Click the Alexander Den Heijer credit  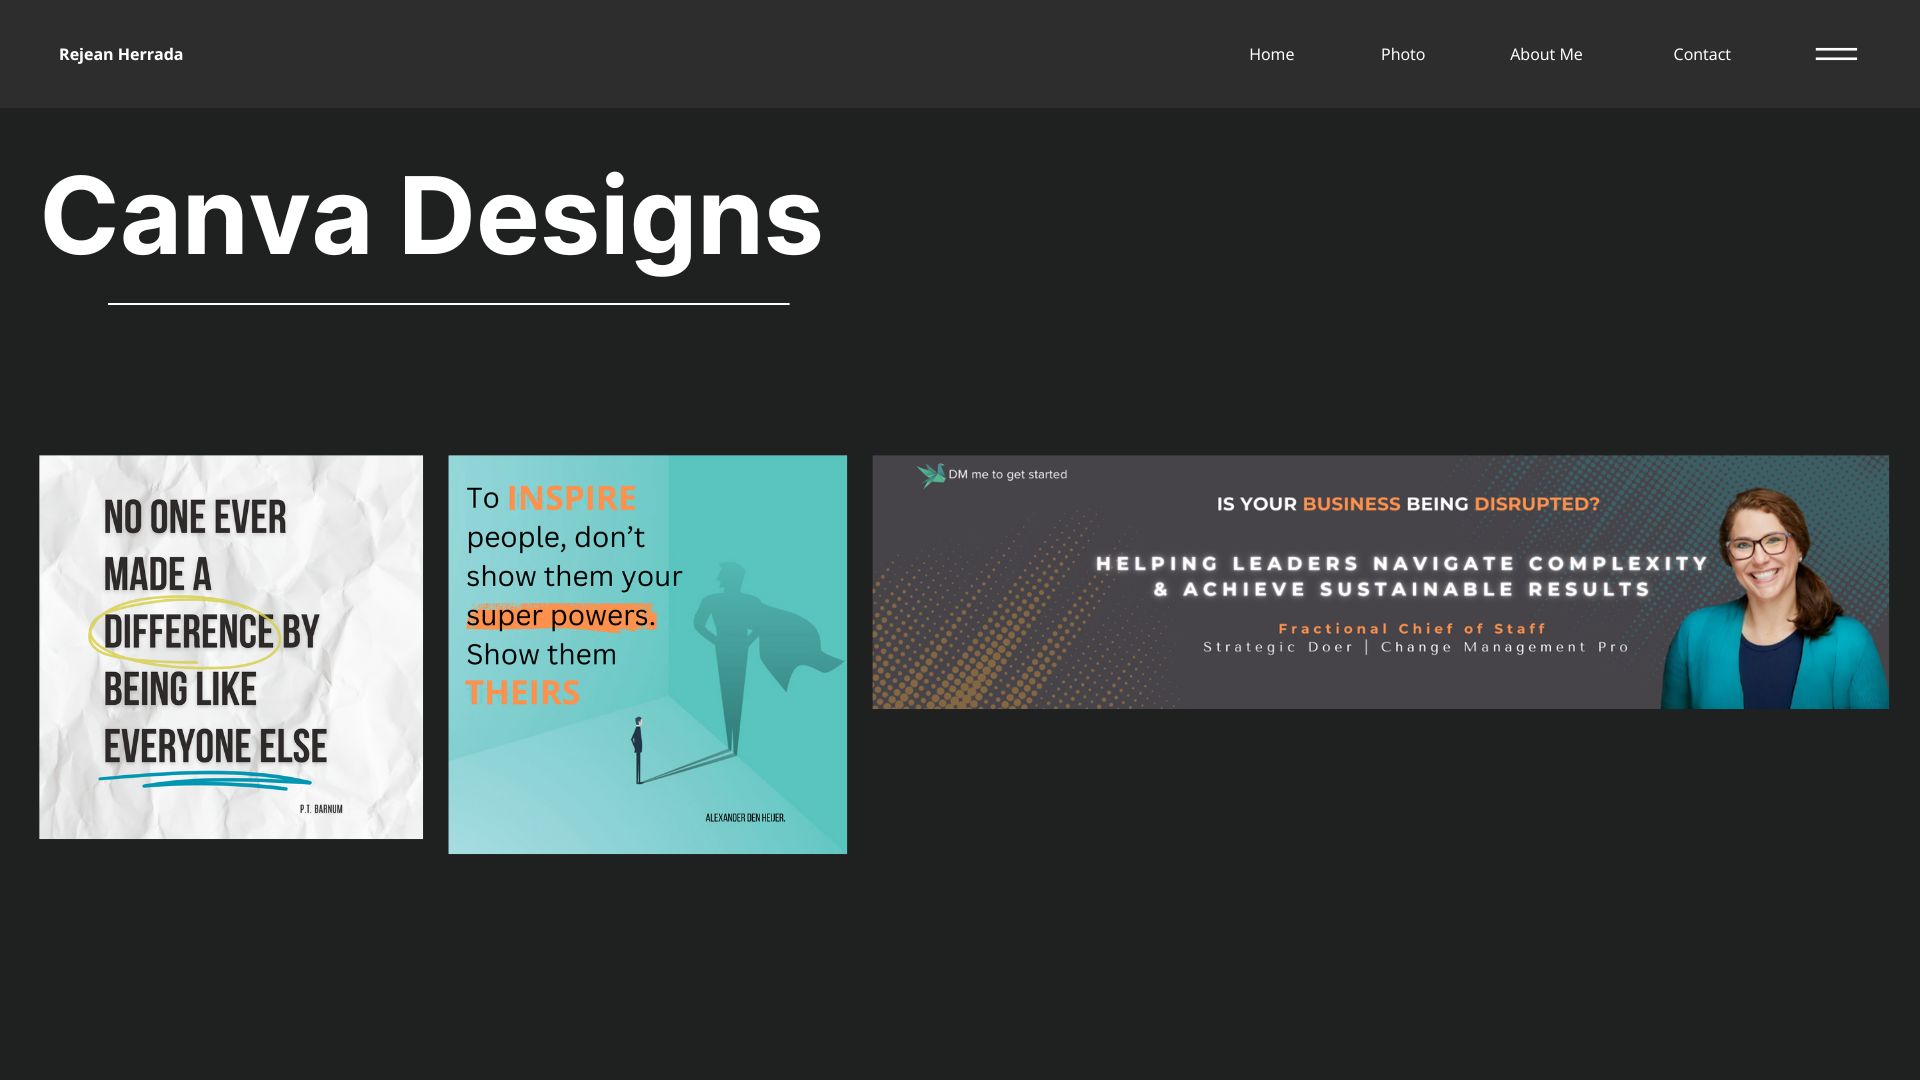click(745, 818)
